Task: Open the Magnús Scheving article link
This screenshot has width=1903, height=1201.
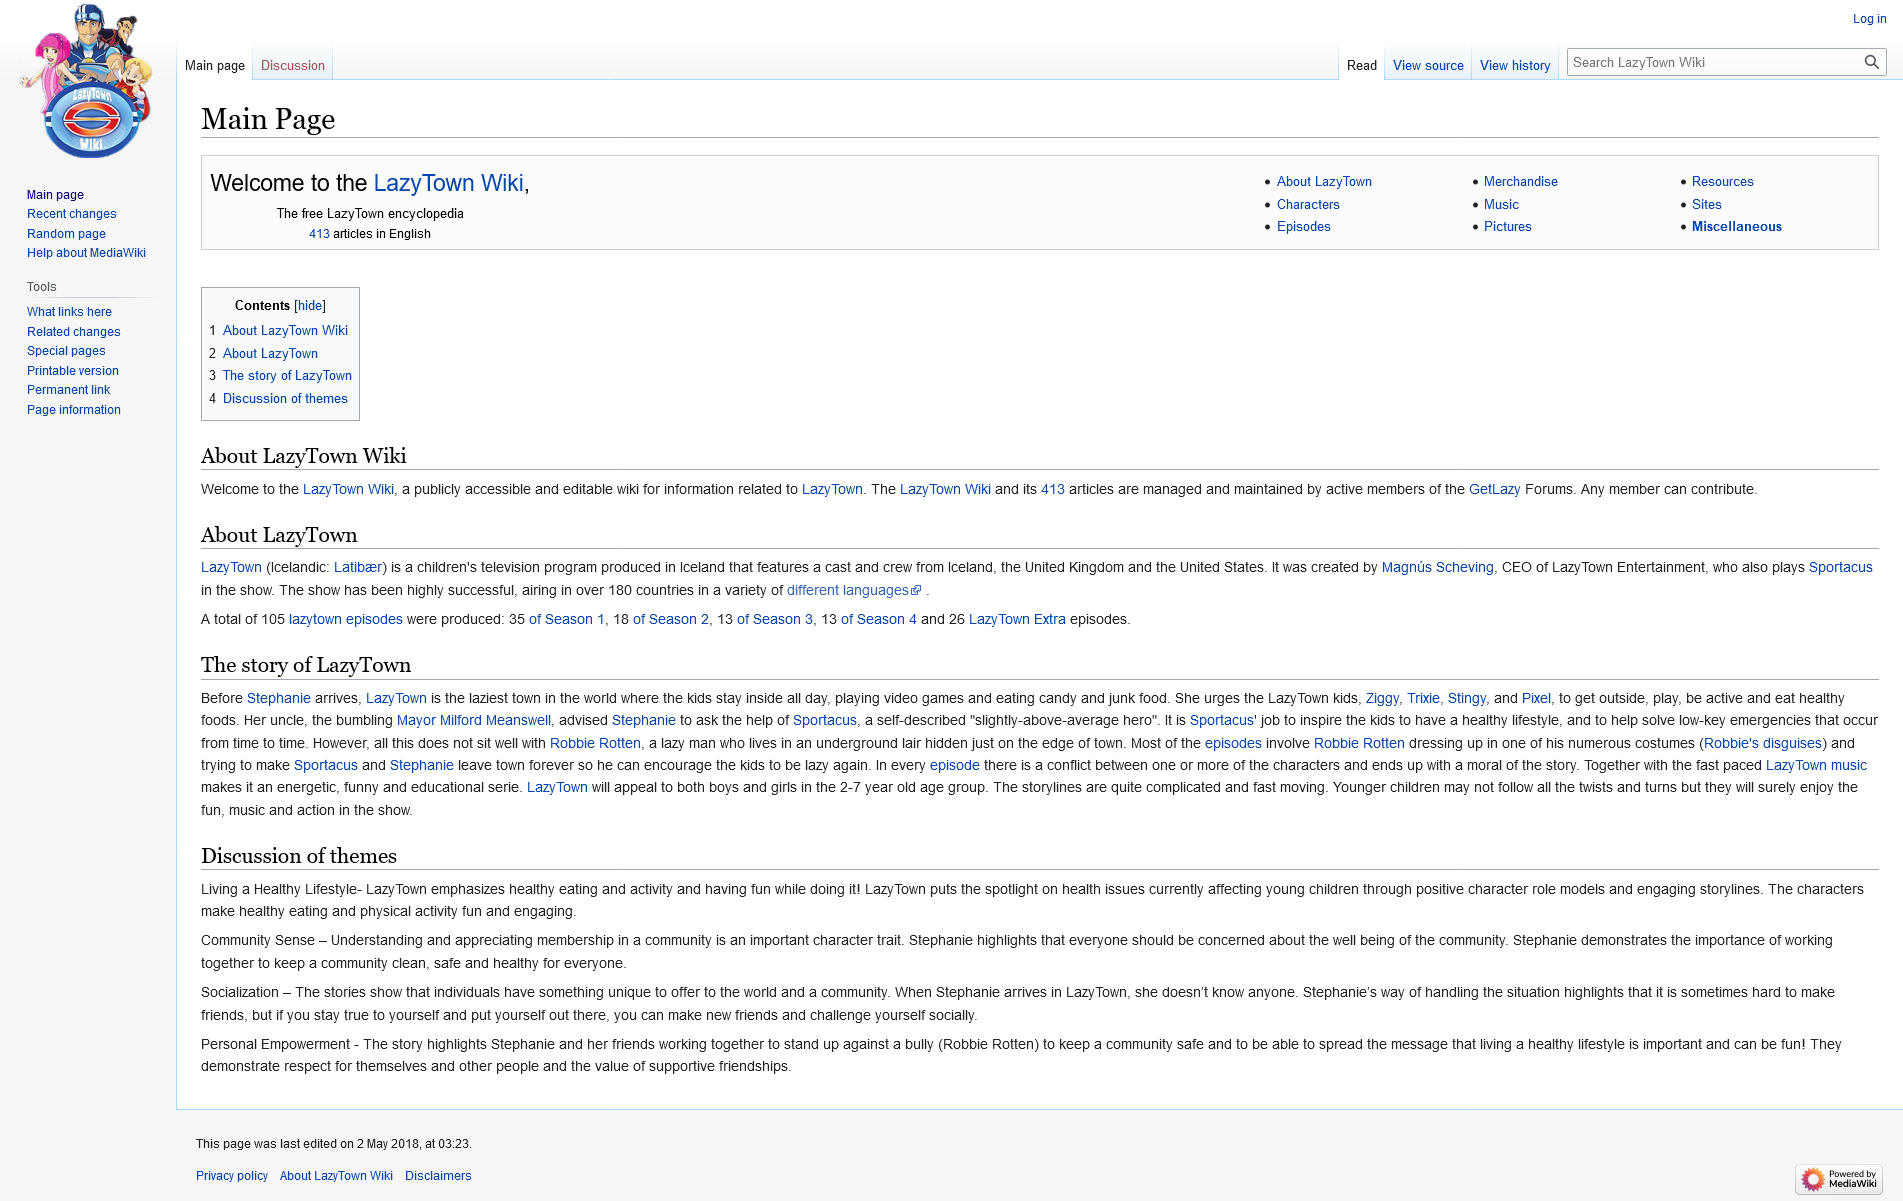Action: (x=1436, y=568)
